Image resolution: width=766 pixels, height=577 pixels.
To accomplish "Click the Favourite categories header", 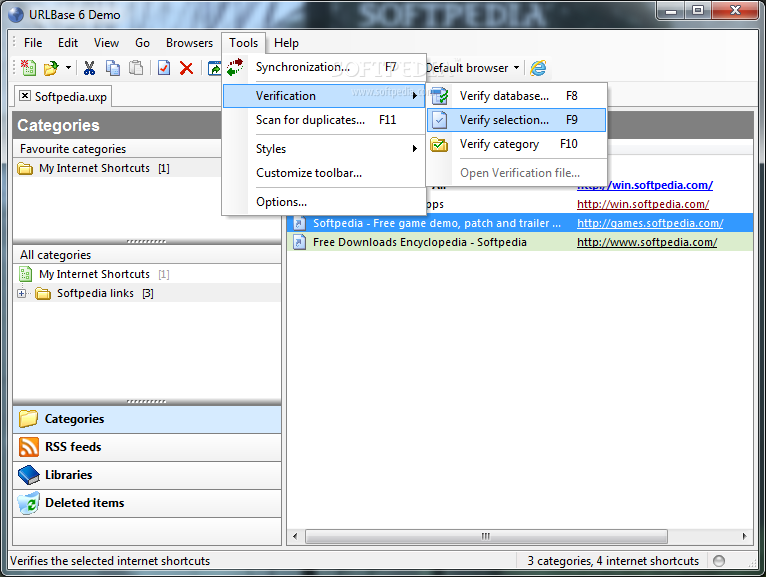I will (117, 149).
